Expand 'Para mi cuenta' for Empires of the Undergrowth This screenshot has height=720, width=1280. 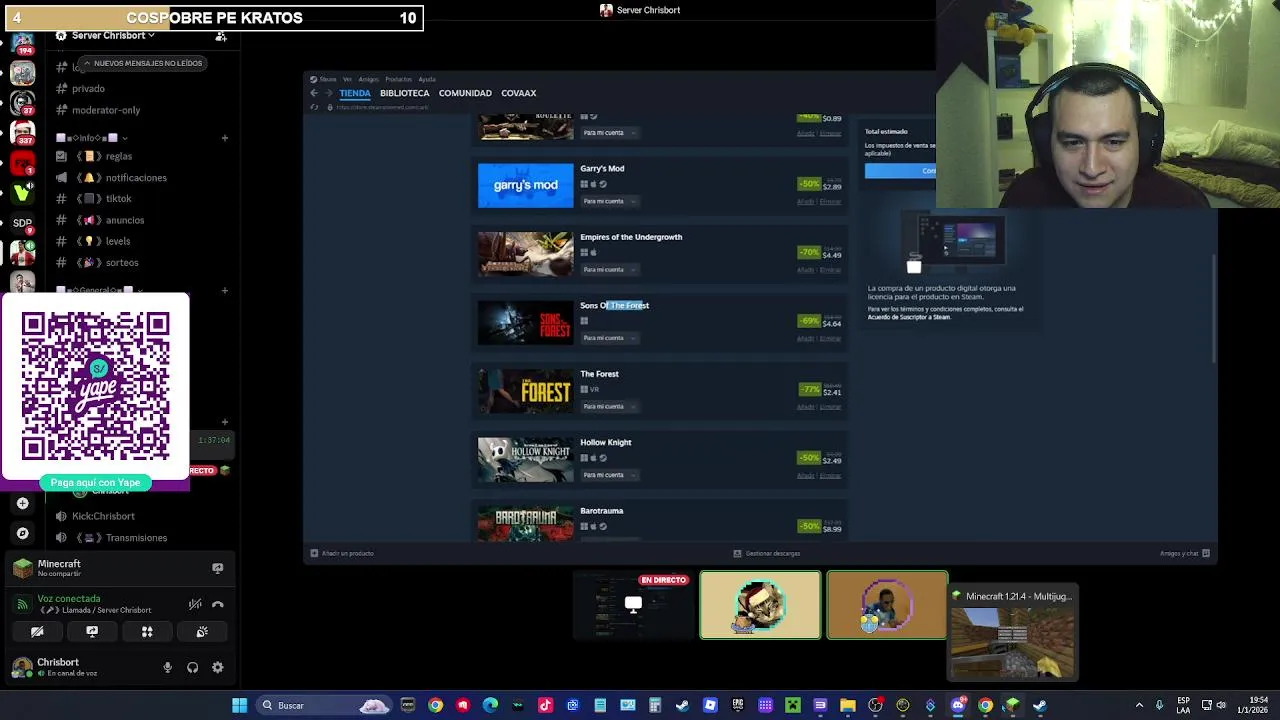click(x=608, y=269)
